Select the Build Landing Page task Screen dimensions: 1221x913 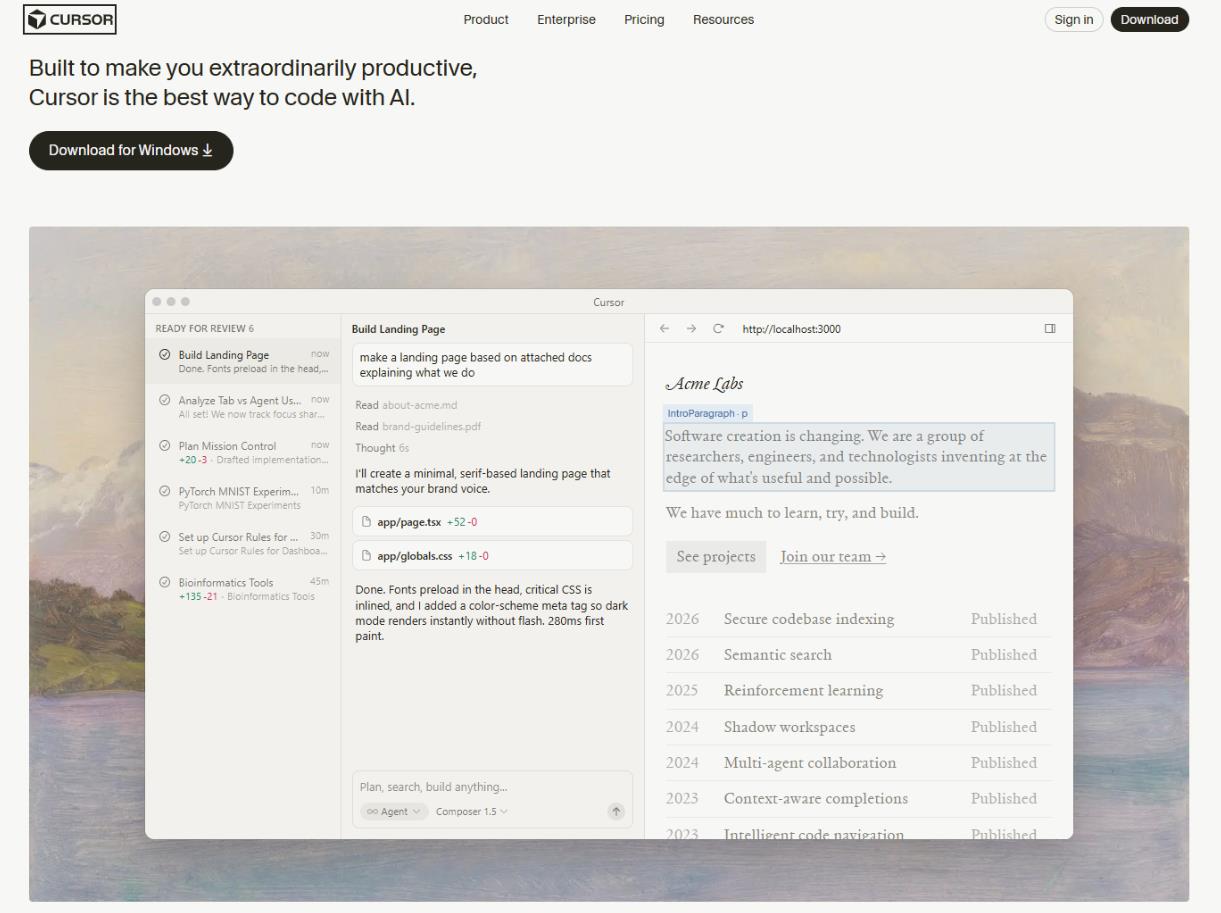(243, 361)
